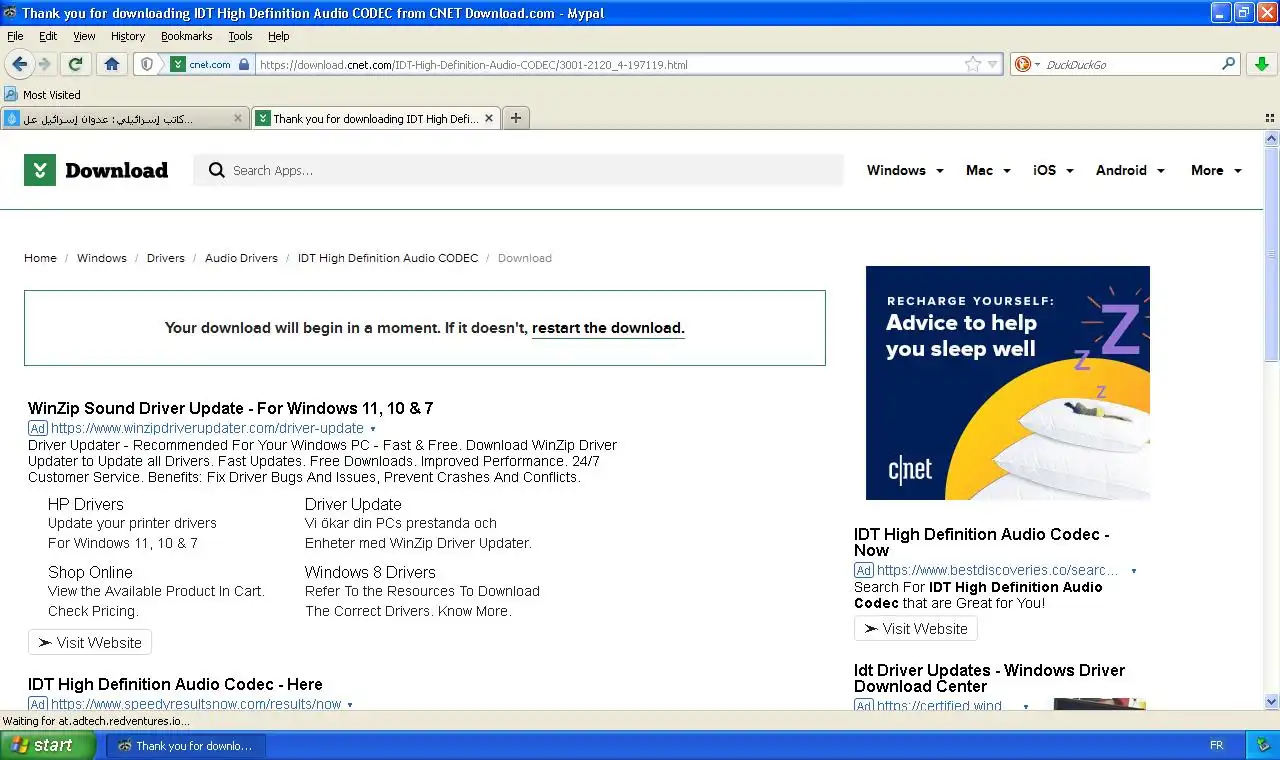This screenshot has width=1280, height=760.
Task: Open the Driver Update ad sublink
Action: pyautogui.click(x=353, y=504)
